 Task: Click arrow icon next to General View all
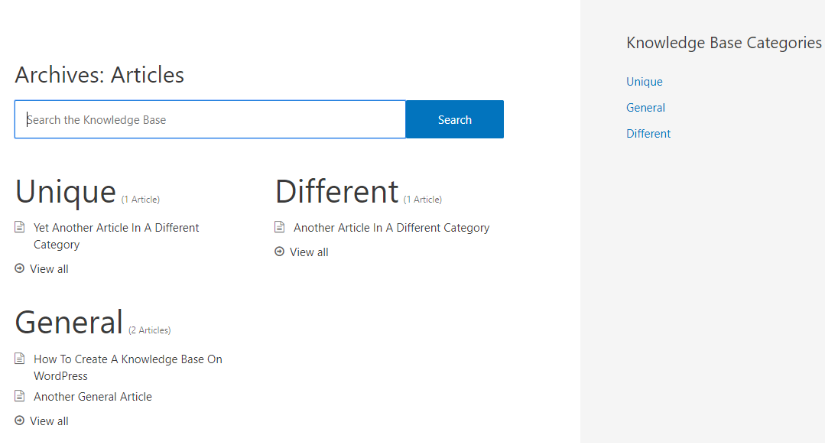(19, 420)
